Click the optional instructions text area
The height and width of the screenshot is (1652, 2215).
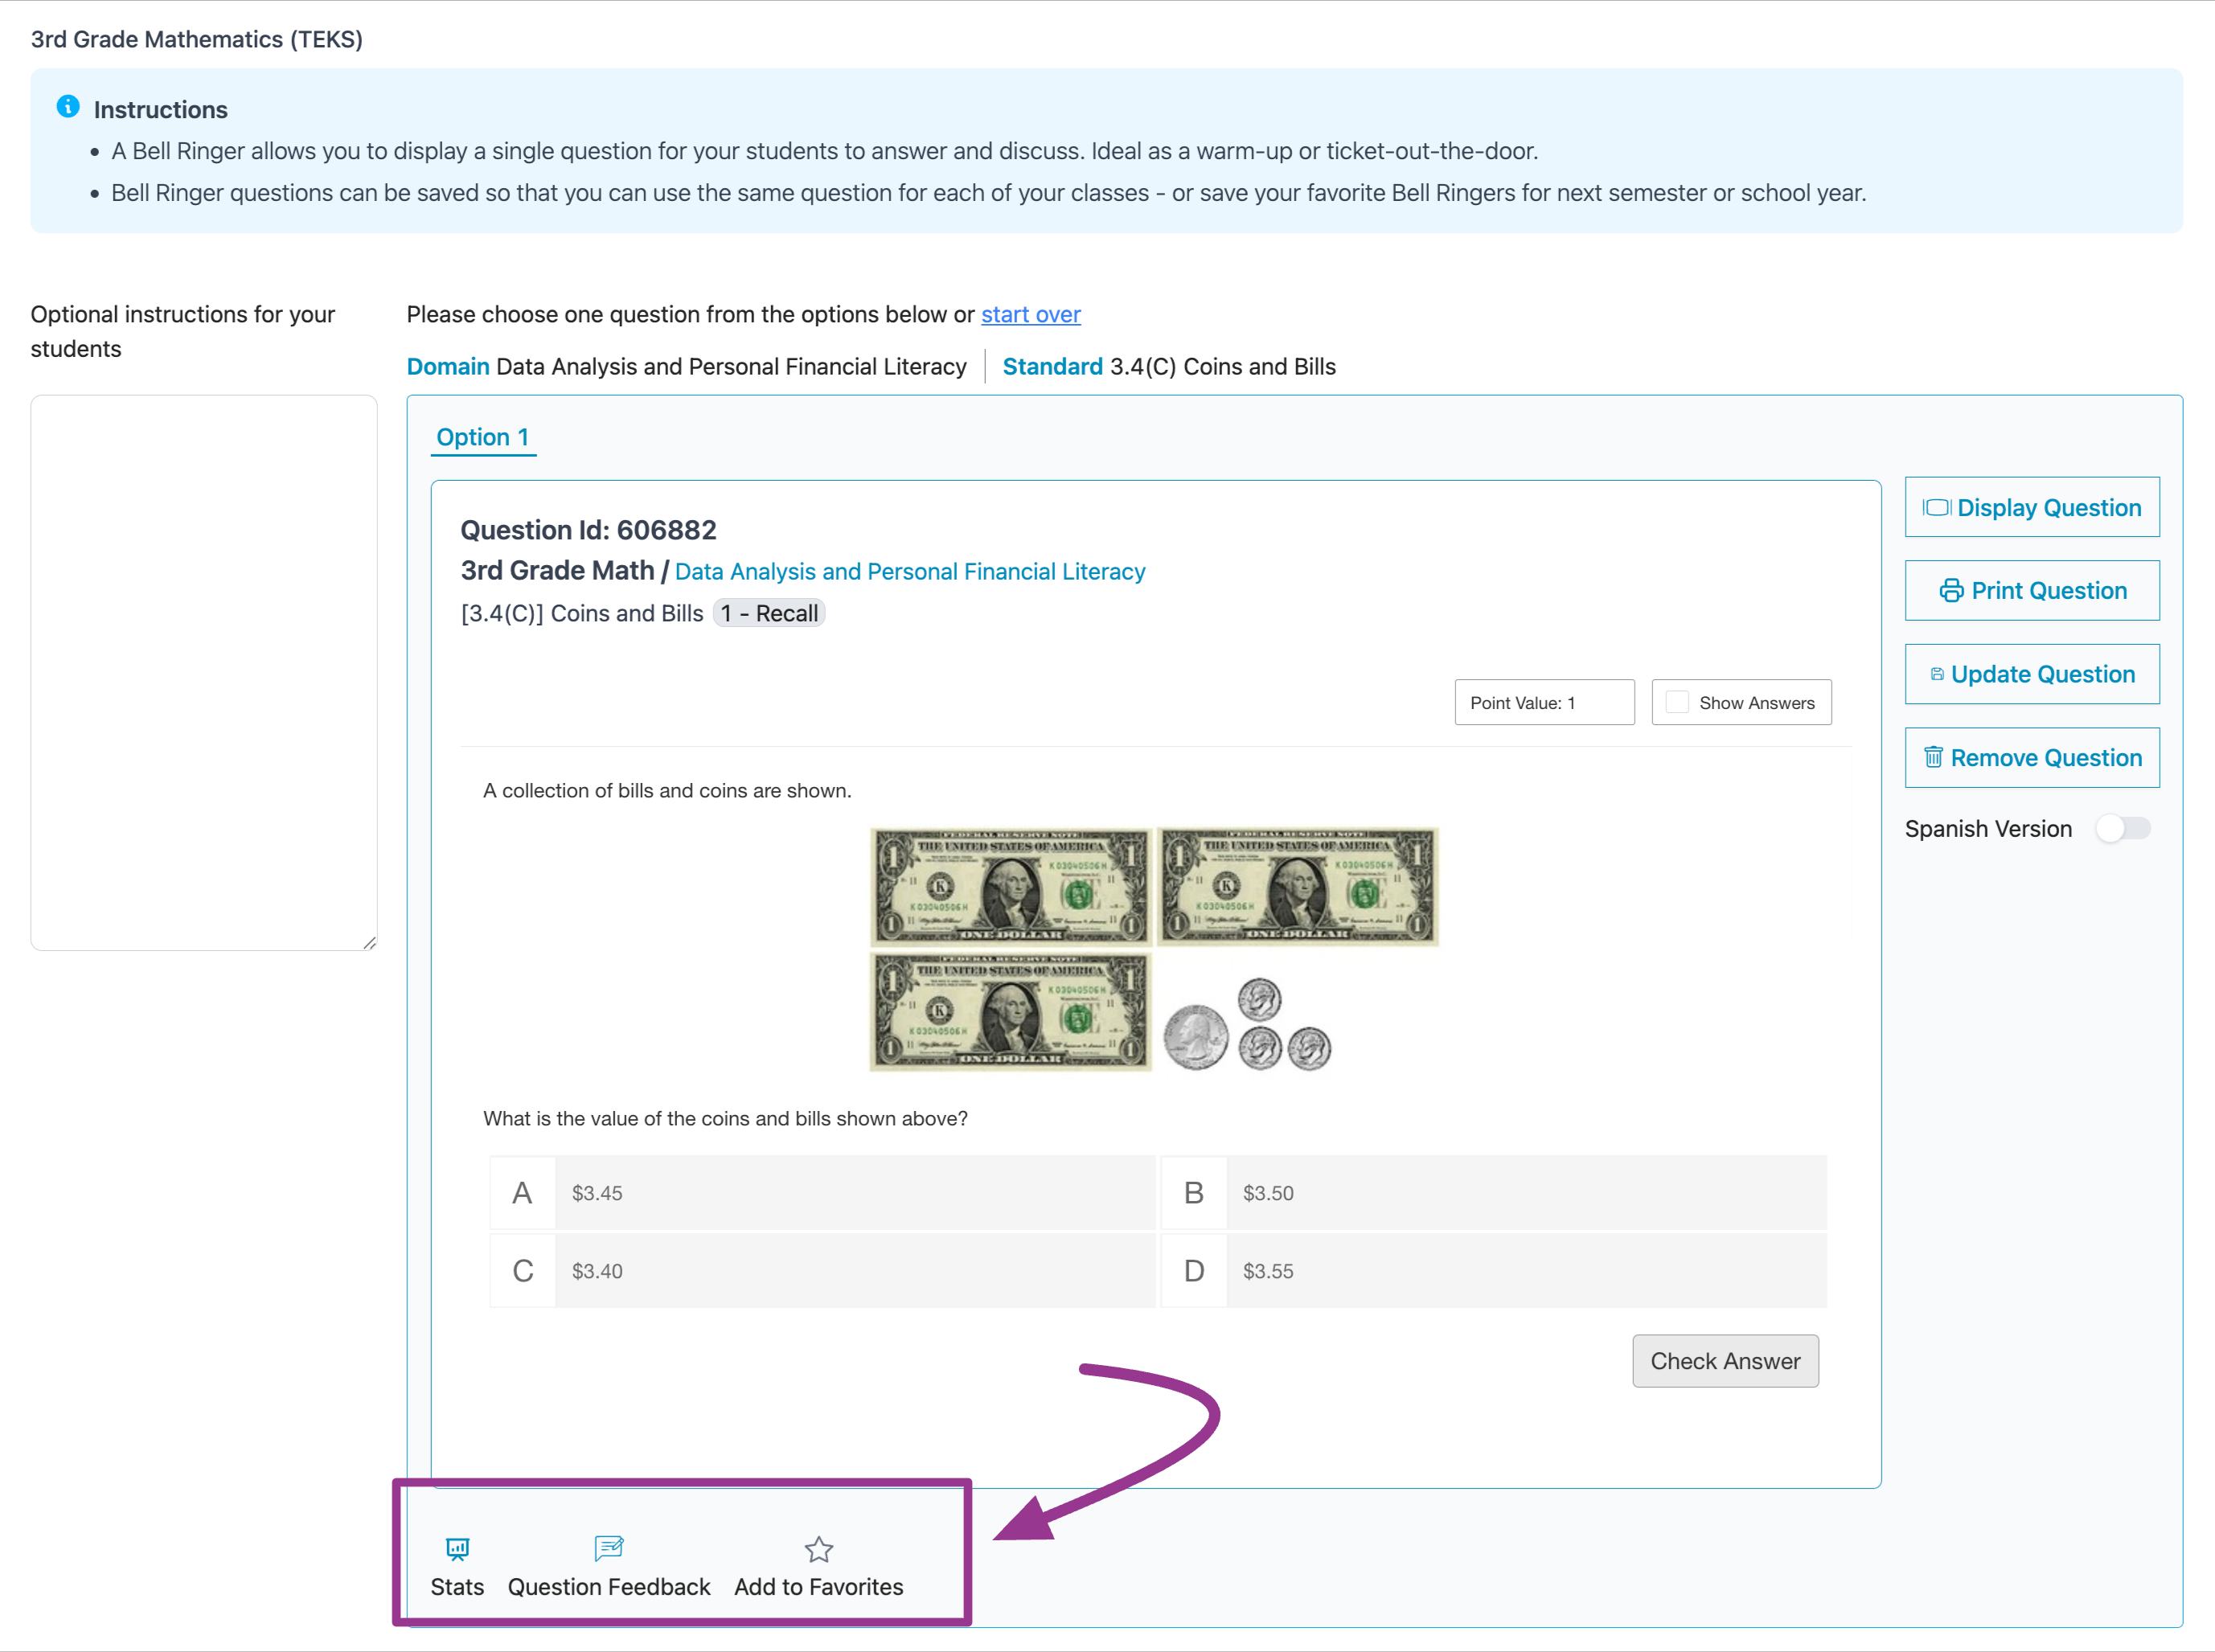[204, 672]
